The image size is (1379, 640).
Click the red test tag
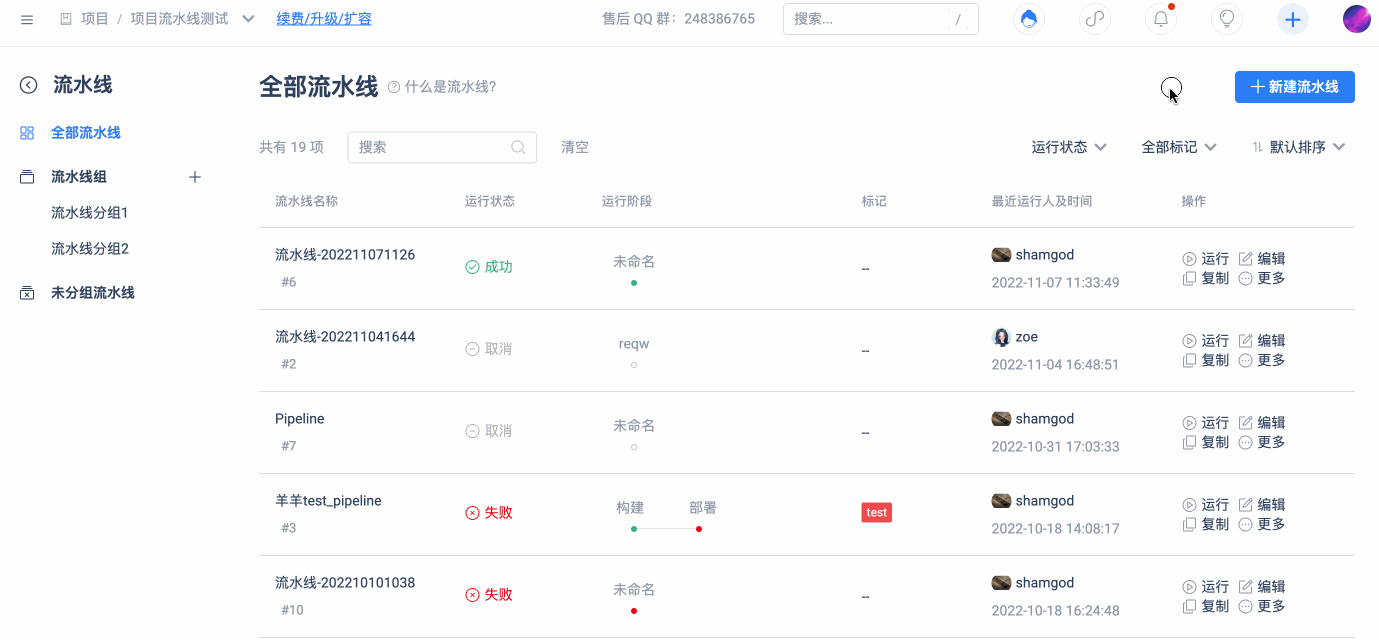(x=876, y=512)
